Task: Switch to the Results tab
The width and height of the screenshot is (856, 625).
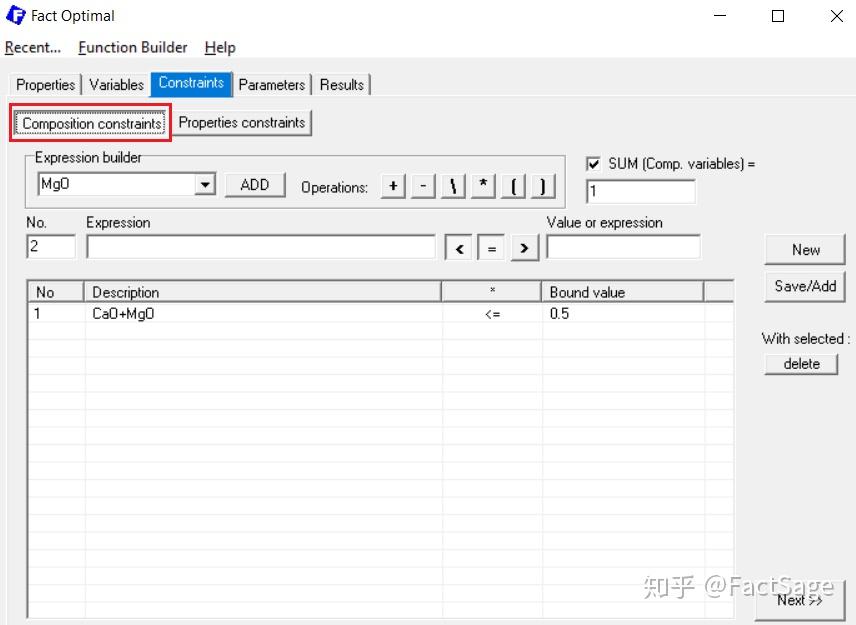Action: click(342, 84)
